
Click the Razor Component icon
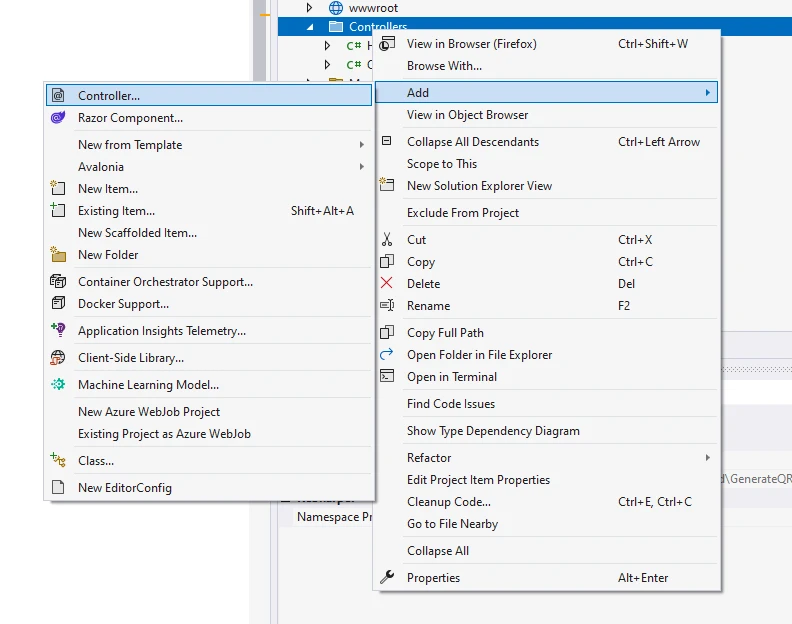[x=58, y=118]
